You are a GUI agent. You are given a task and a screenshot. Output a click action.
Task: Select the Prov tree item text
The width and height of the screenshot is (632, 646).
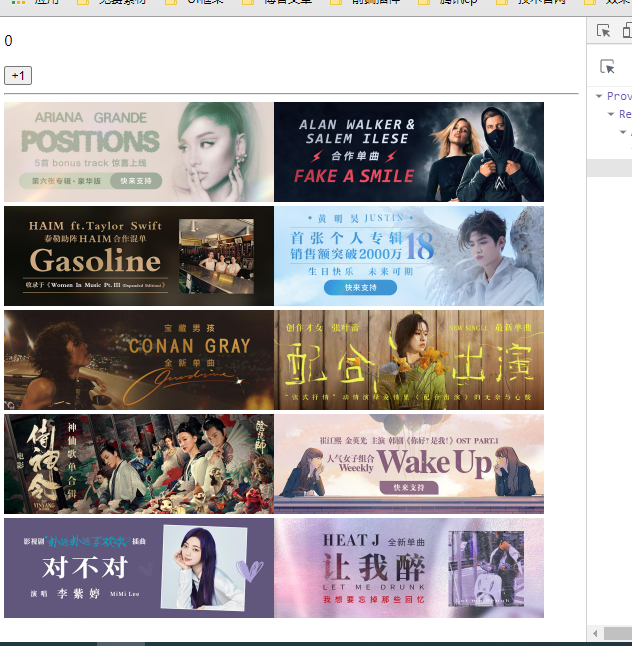click(619, 96)
